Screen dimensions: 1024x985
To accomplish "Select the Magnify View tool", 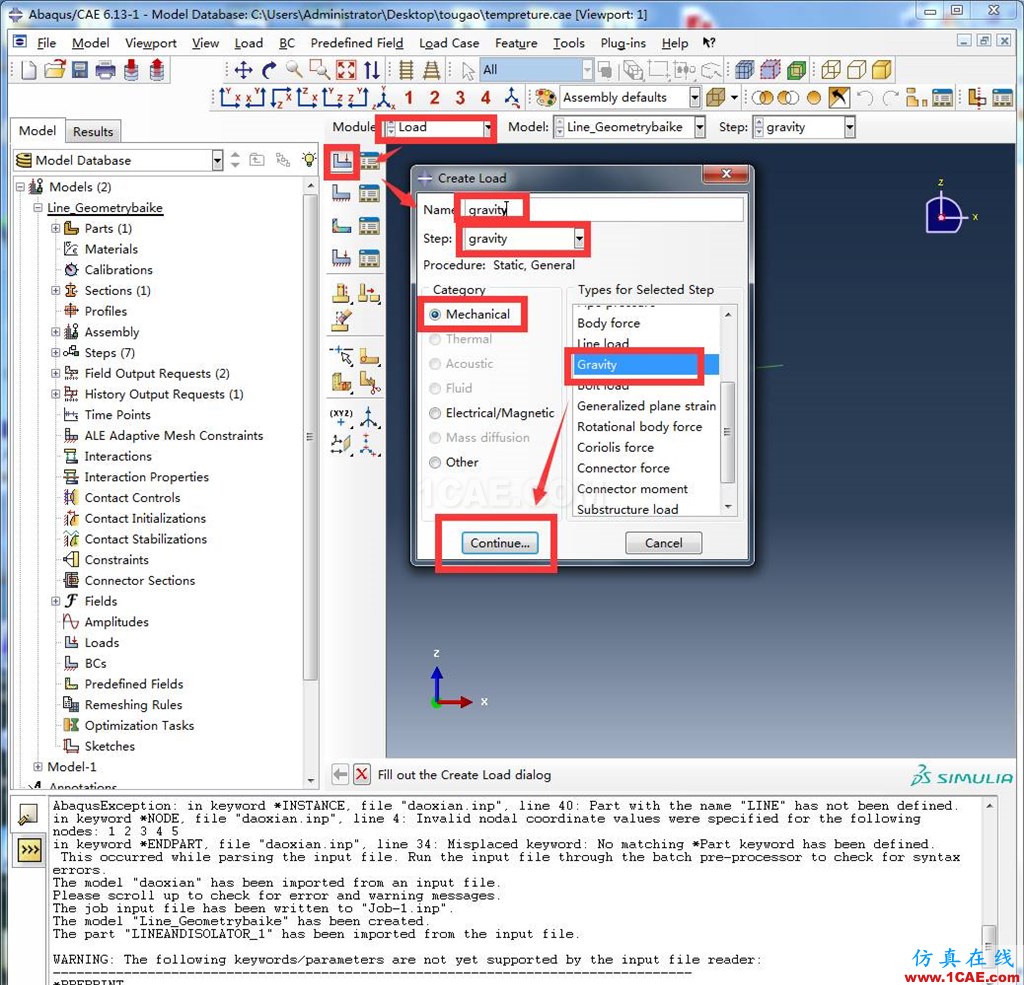I will pyautogui.click(x=294, y=70).
